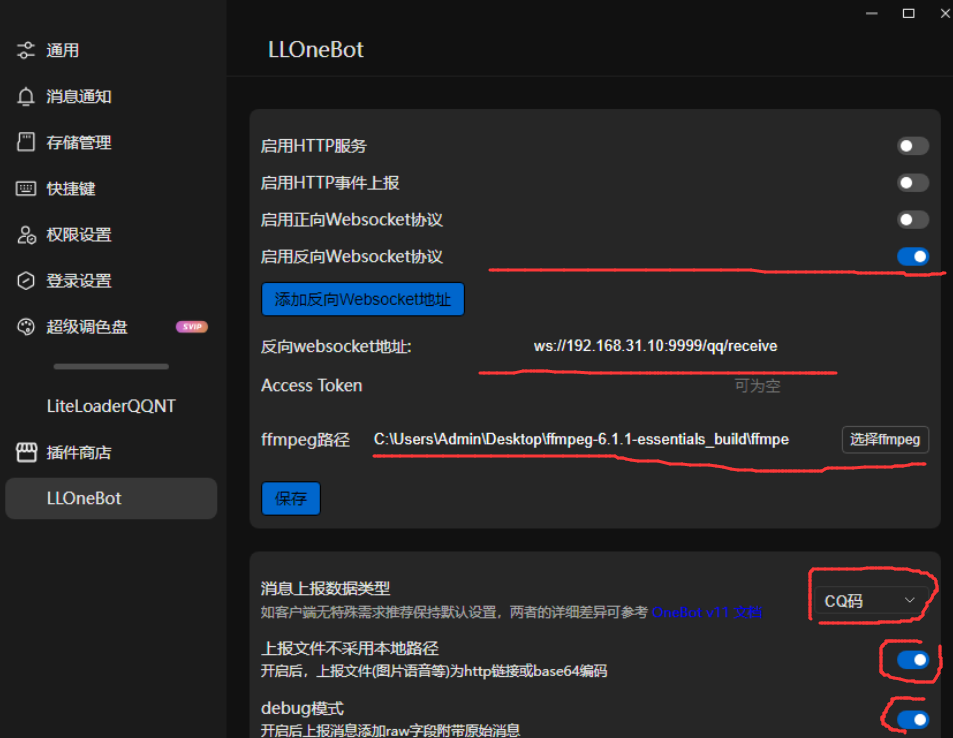The height and width of the screenshot is (738, 953).
Task: Turn on 启用HTTP事件上报
Action: (913, 183)
